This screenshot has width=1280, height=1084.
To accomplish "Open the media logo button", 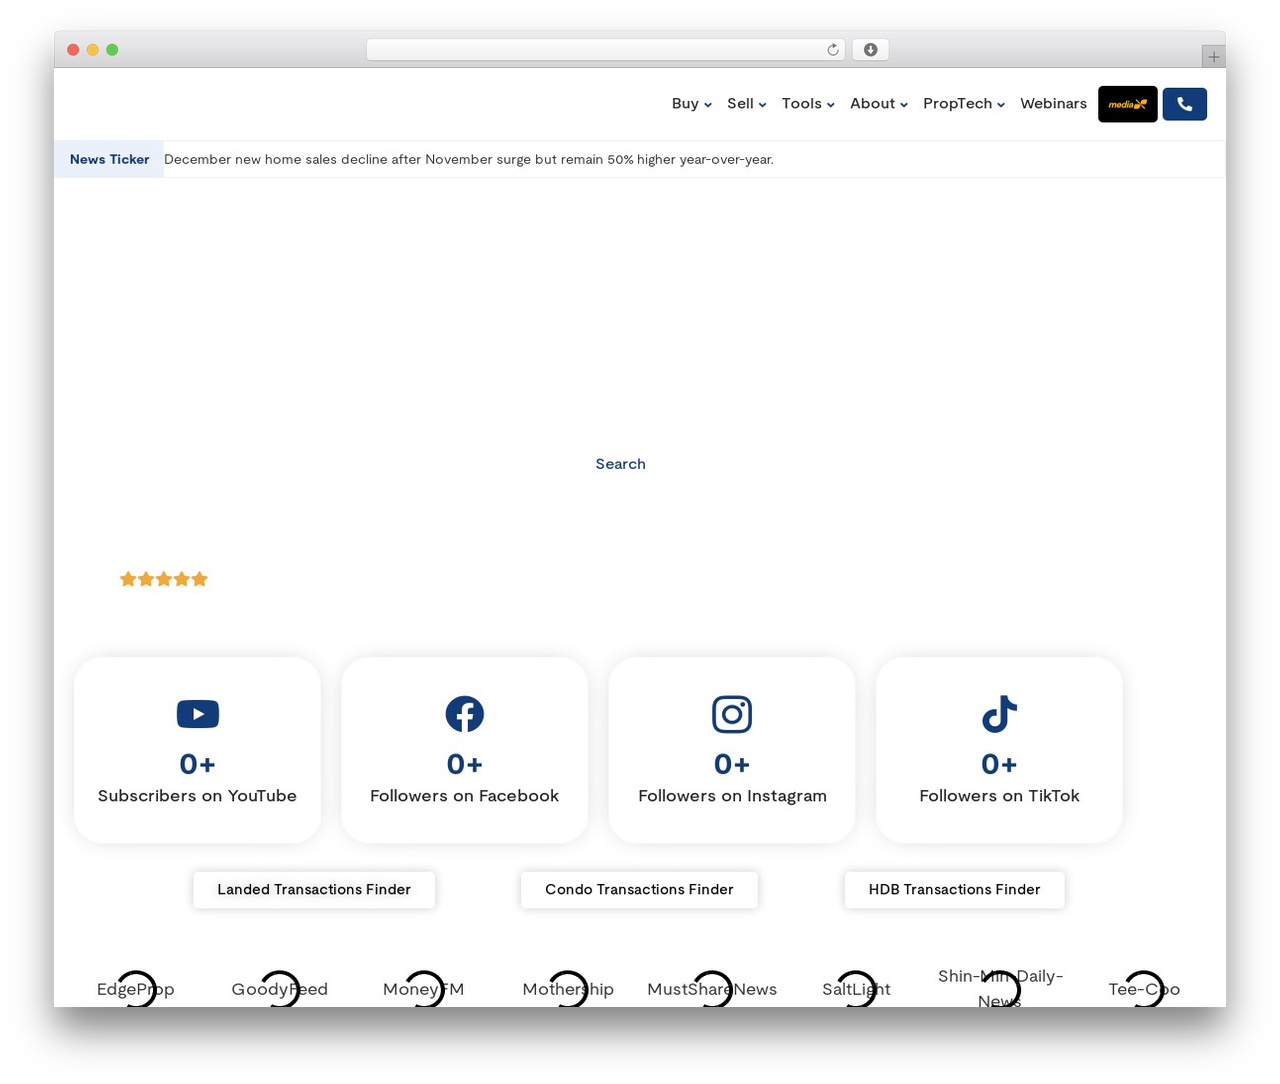I will 1128,104.
